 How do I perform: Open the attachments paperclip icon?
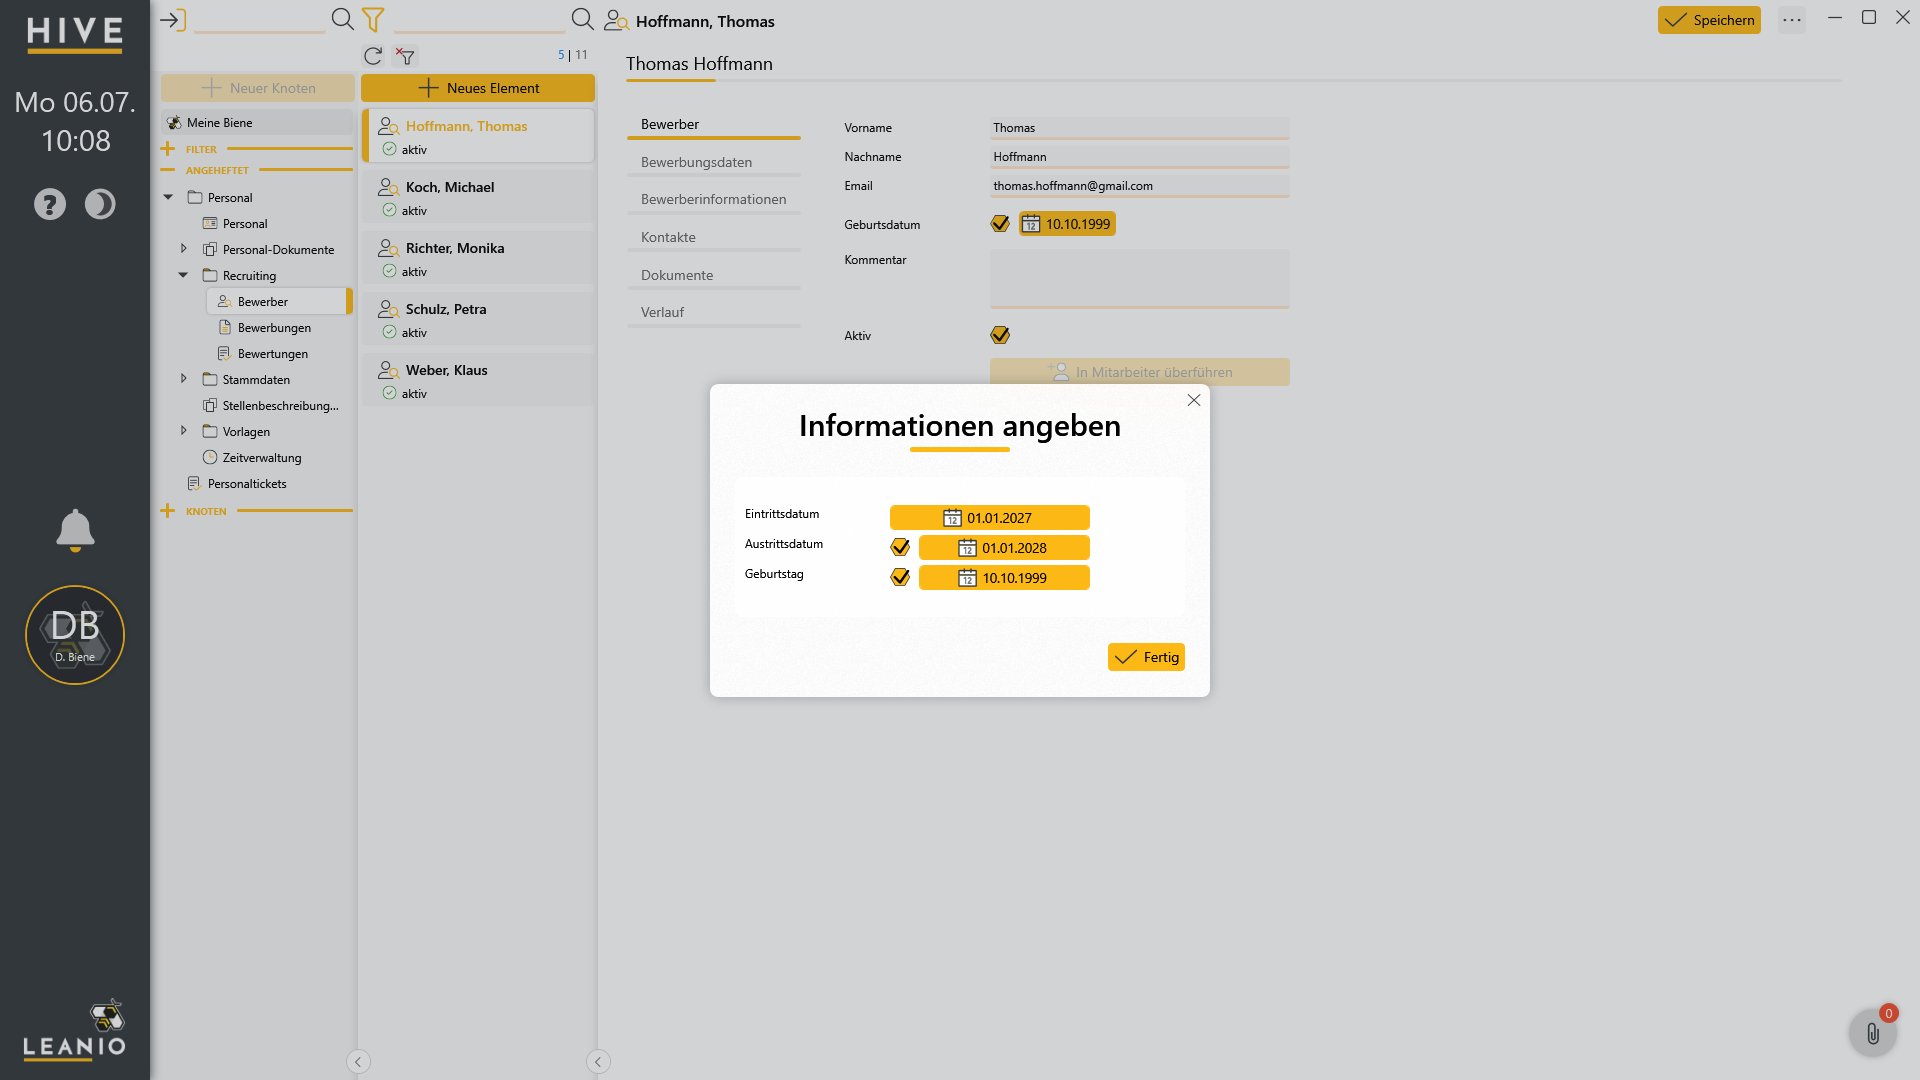[x=1873, y=1033]
